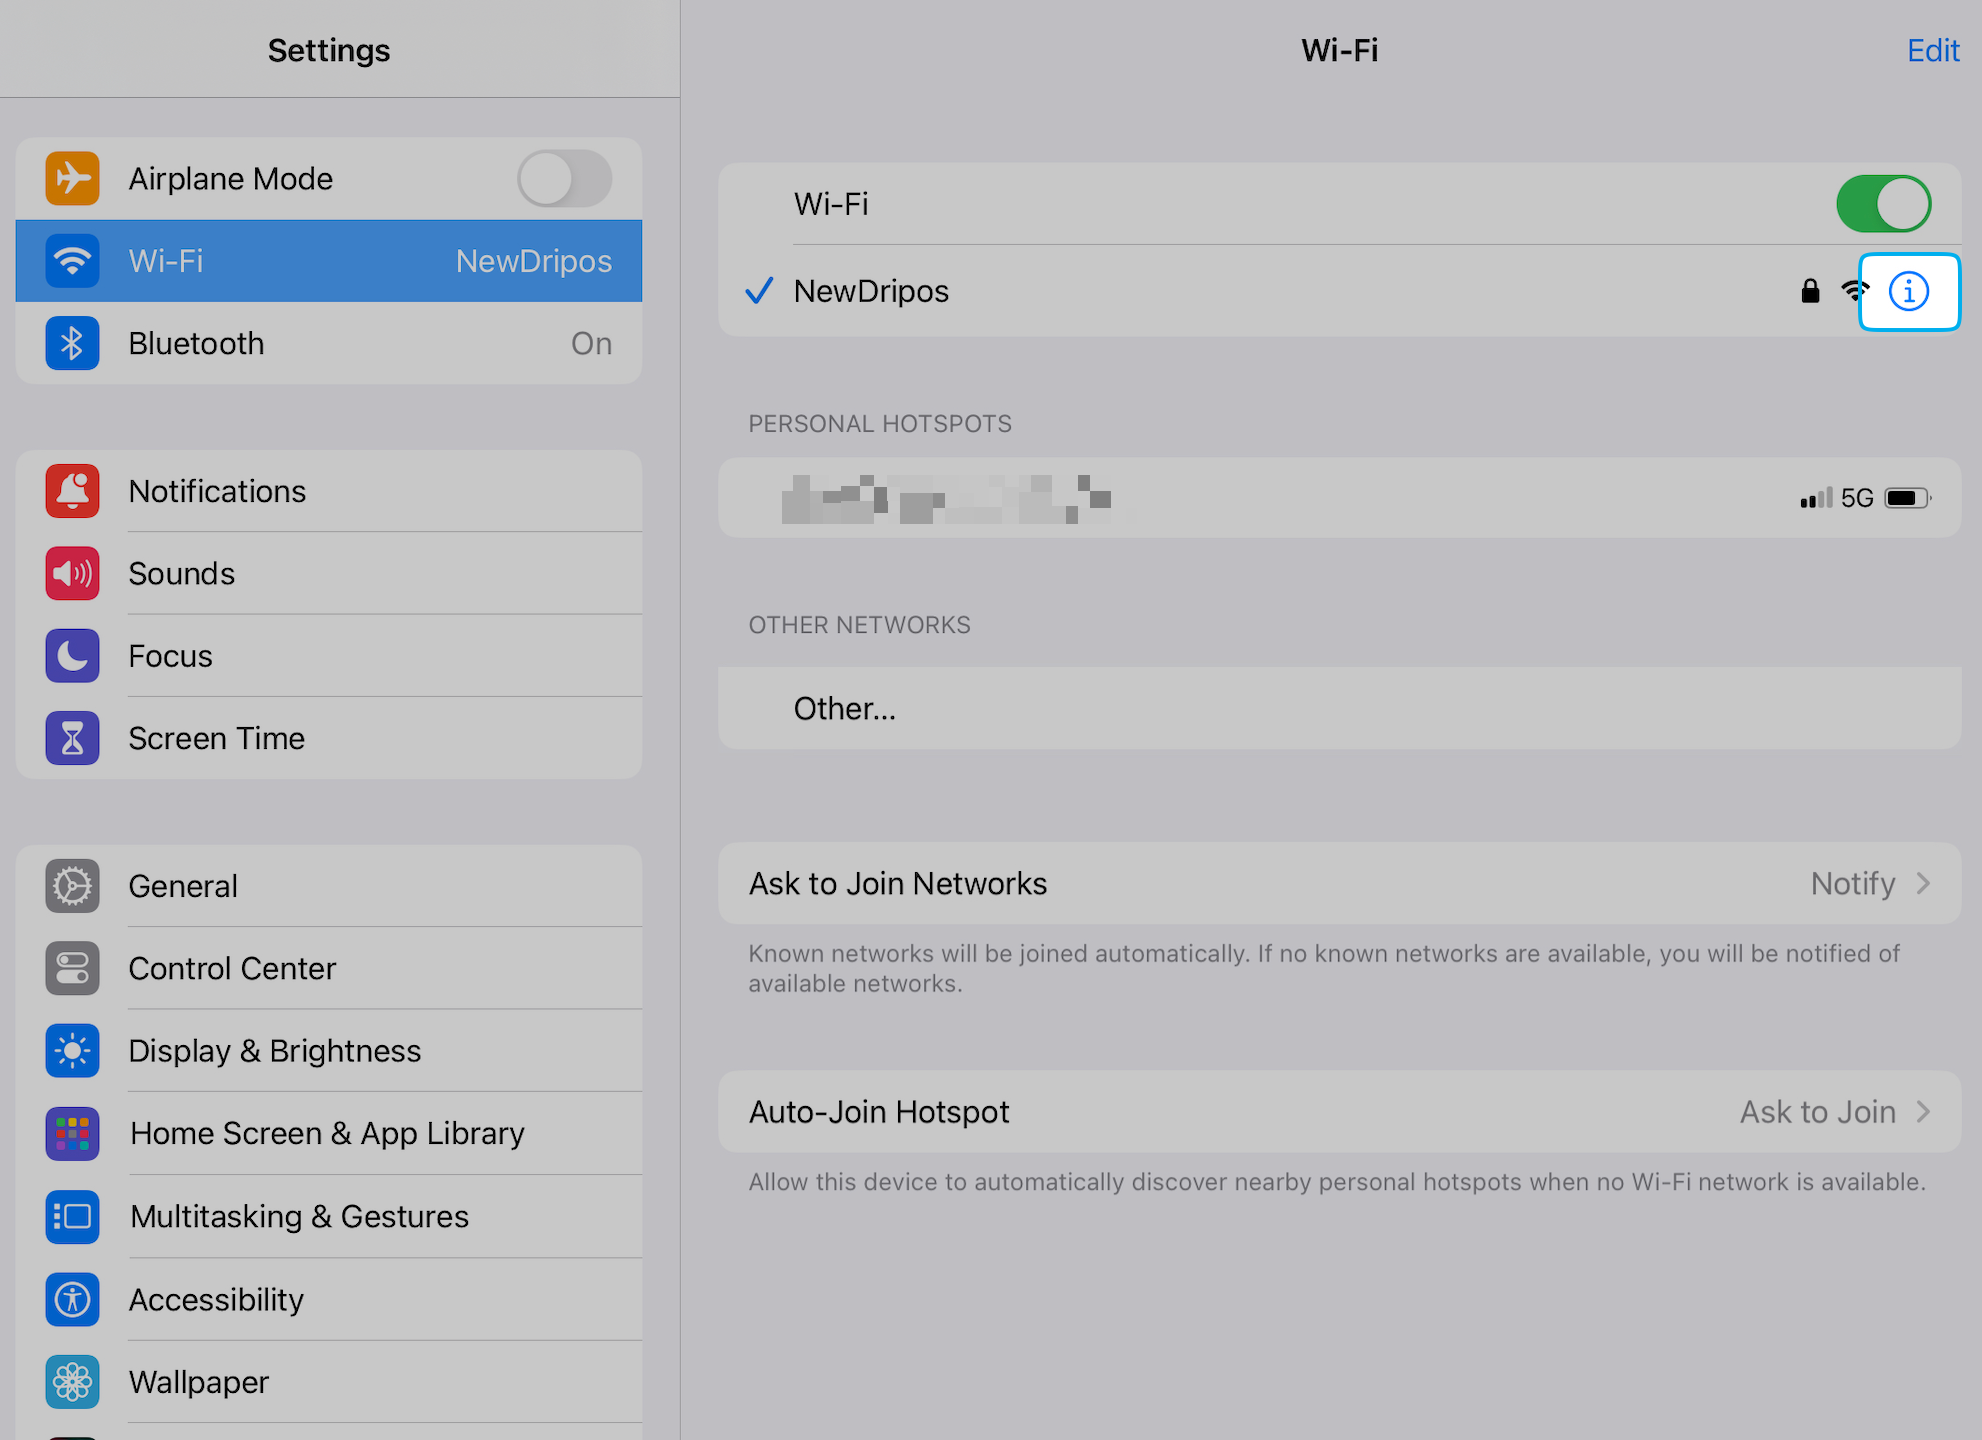Click the orange Airplane Mode icon
This screenshot has height=1440, width=1982.
[72, 179]
